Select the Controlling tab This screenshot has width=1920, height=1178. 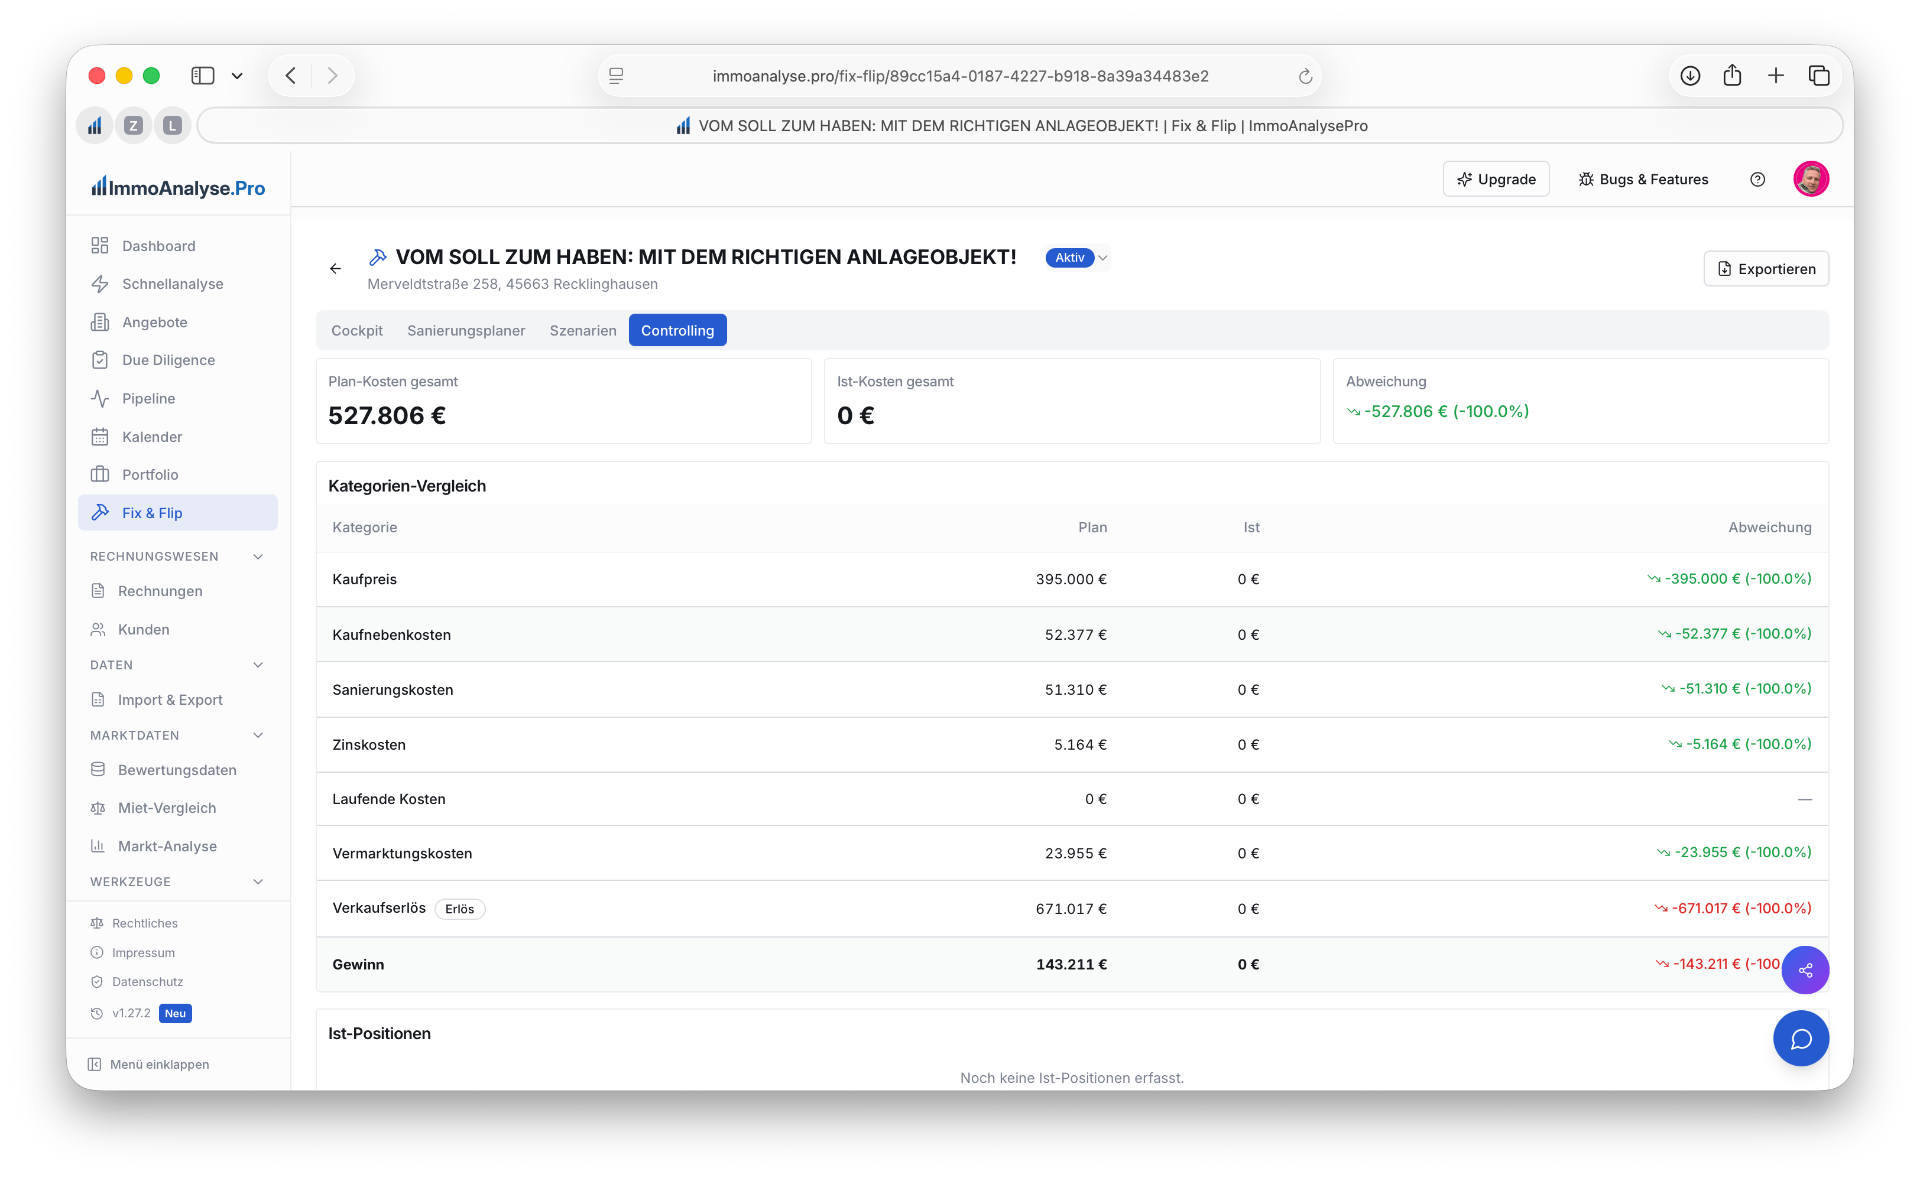click(678, 331)
